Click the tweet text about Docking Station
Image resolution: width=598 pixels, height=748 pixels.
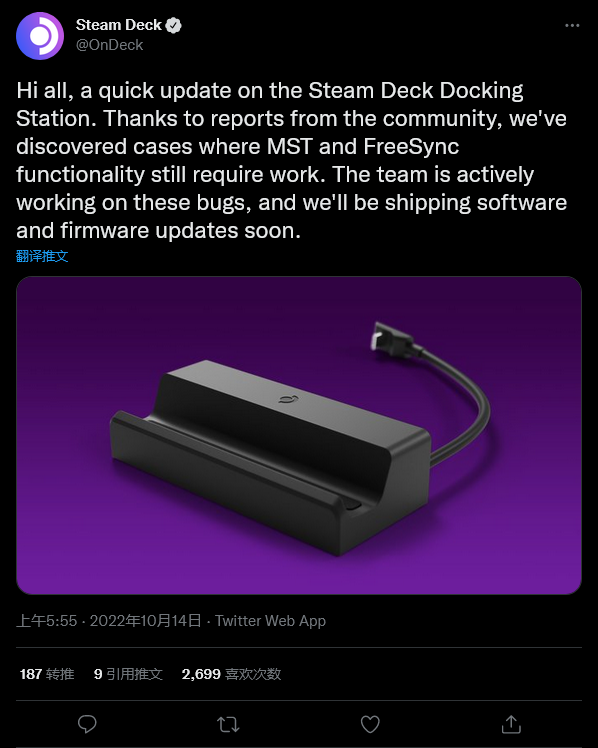coord(291,160)
